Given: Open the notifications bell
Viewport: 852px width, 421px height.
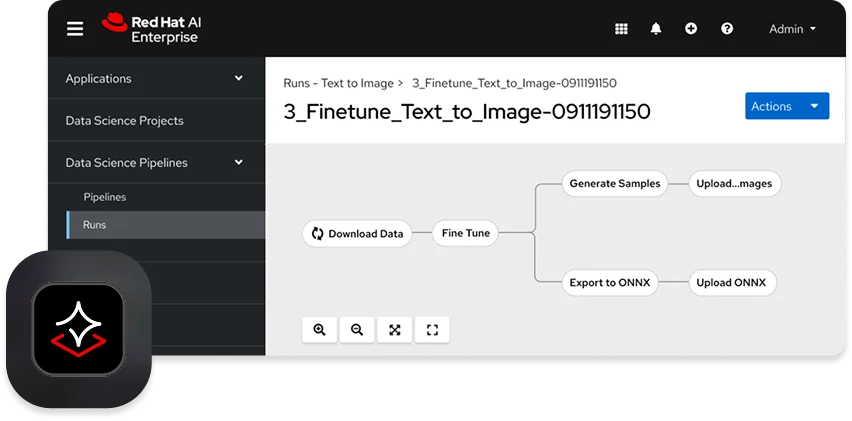Looking at the screenshot, I should coord(656,29).
